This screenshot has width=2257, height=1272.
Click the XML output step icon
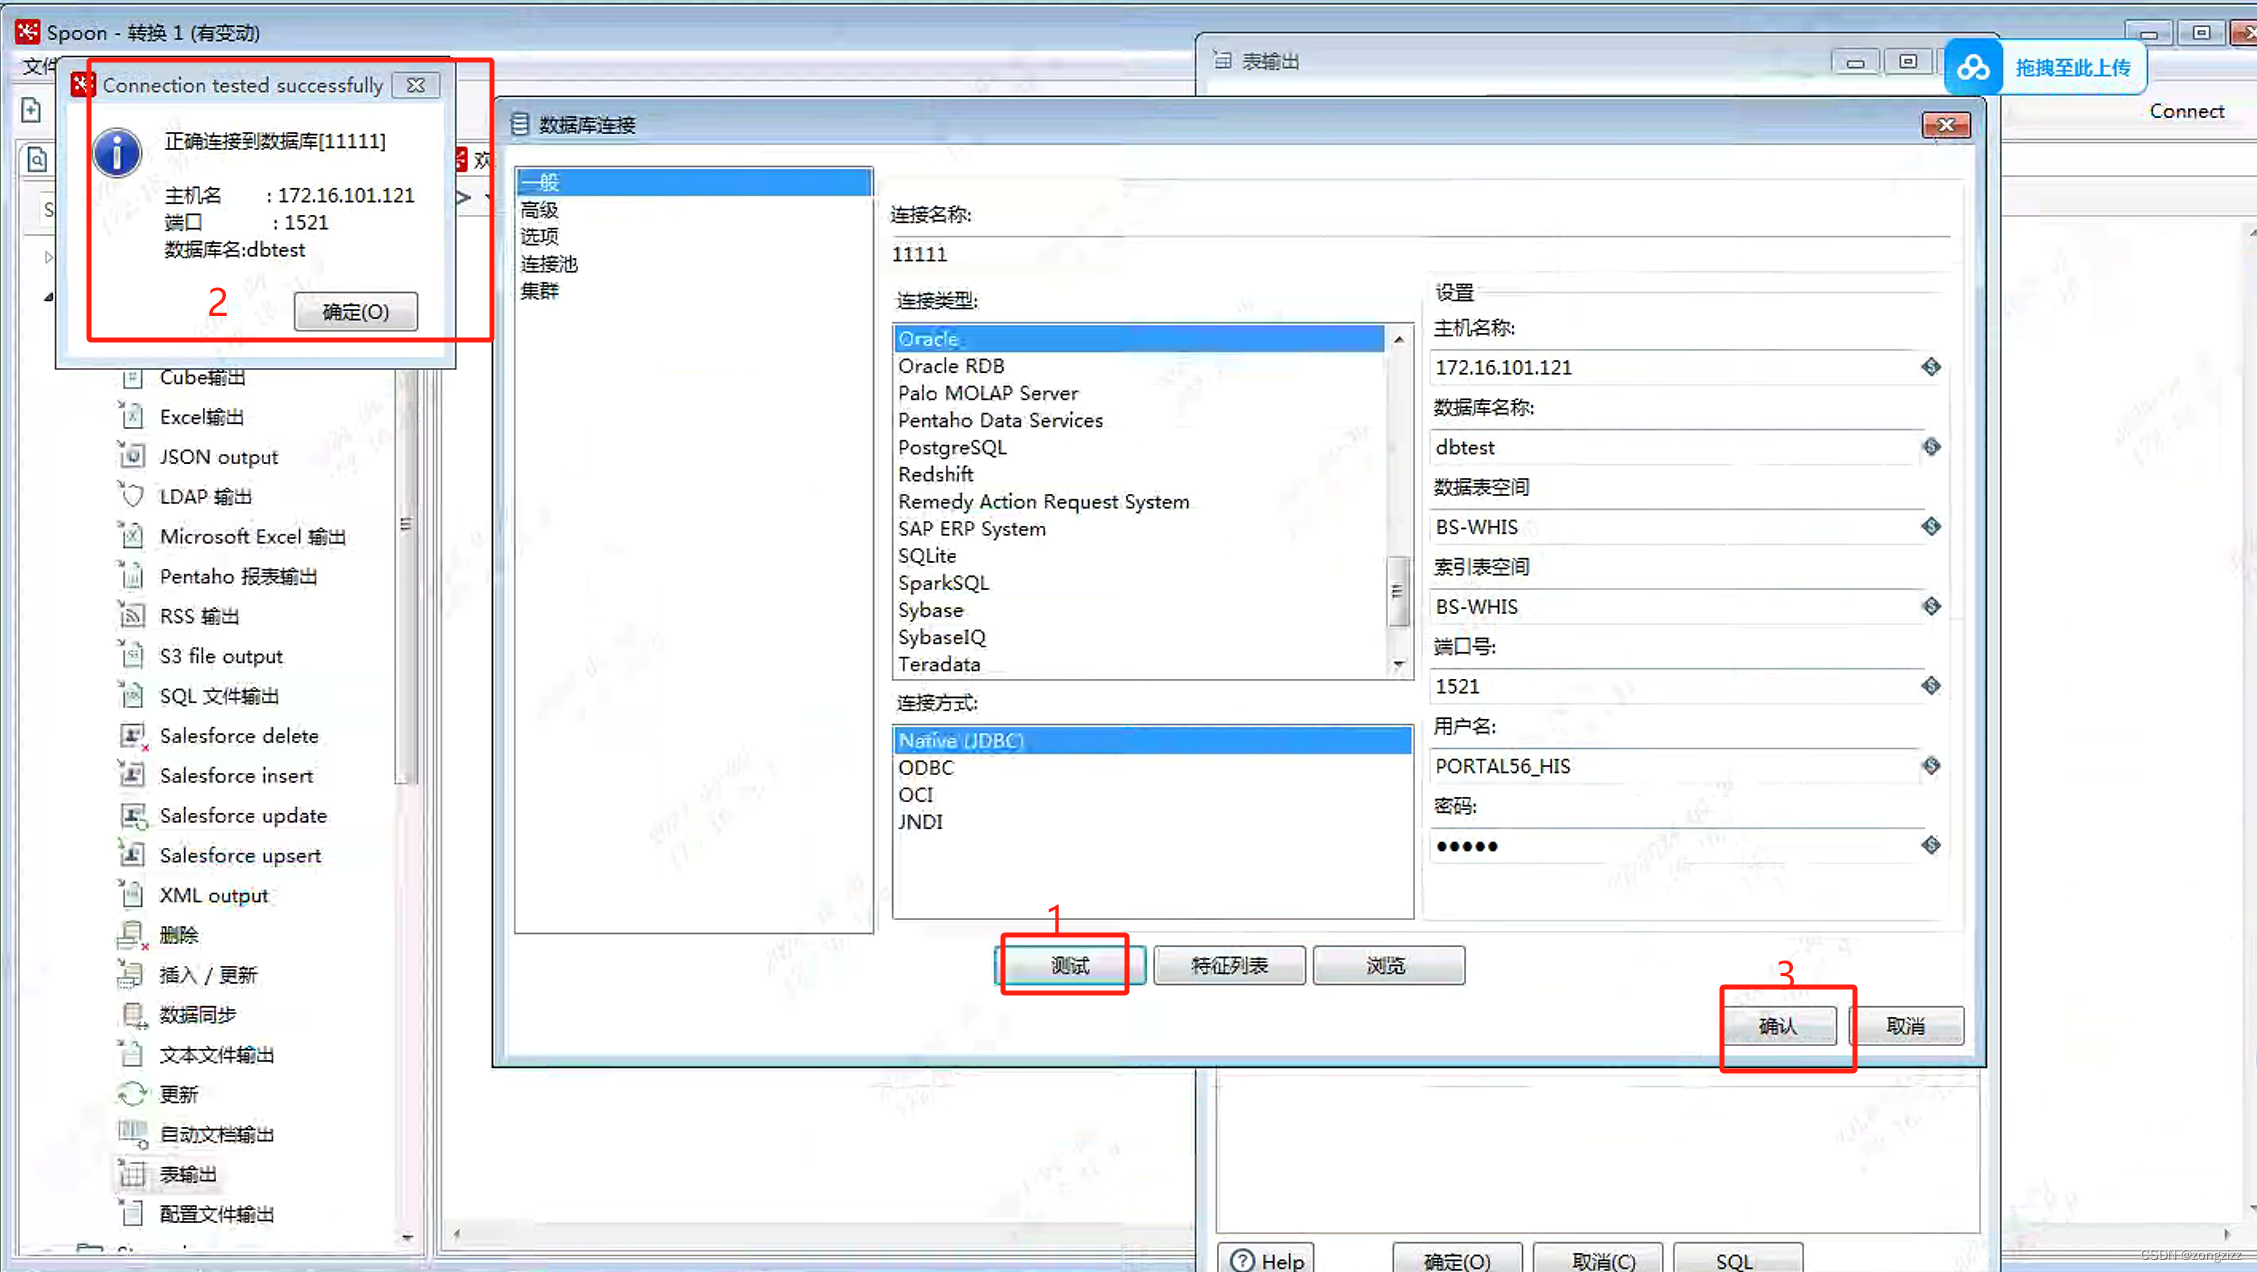pyautogui.click(x=132, y=895)
